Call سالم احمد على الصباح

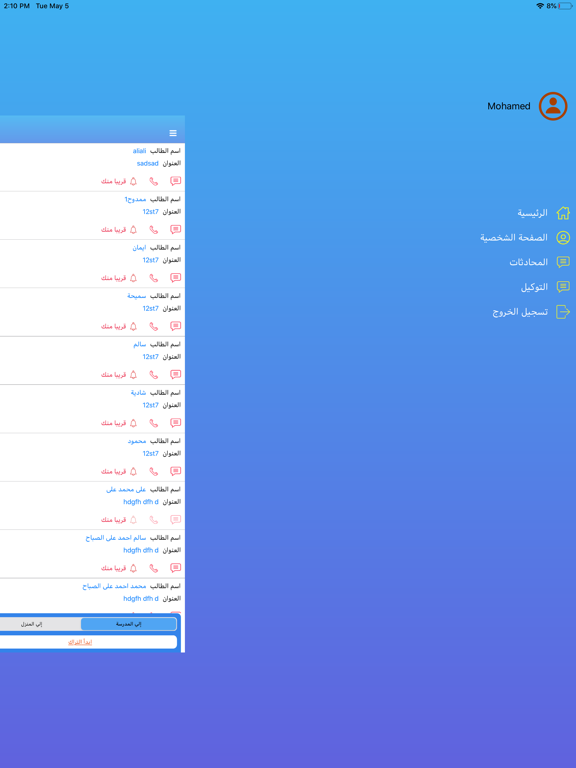coord(154,568)
